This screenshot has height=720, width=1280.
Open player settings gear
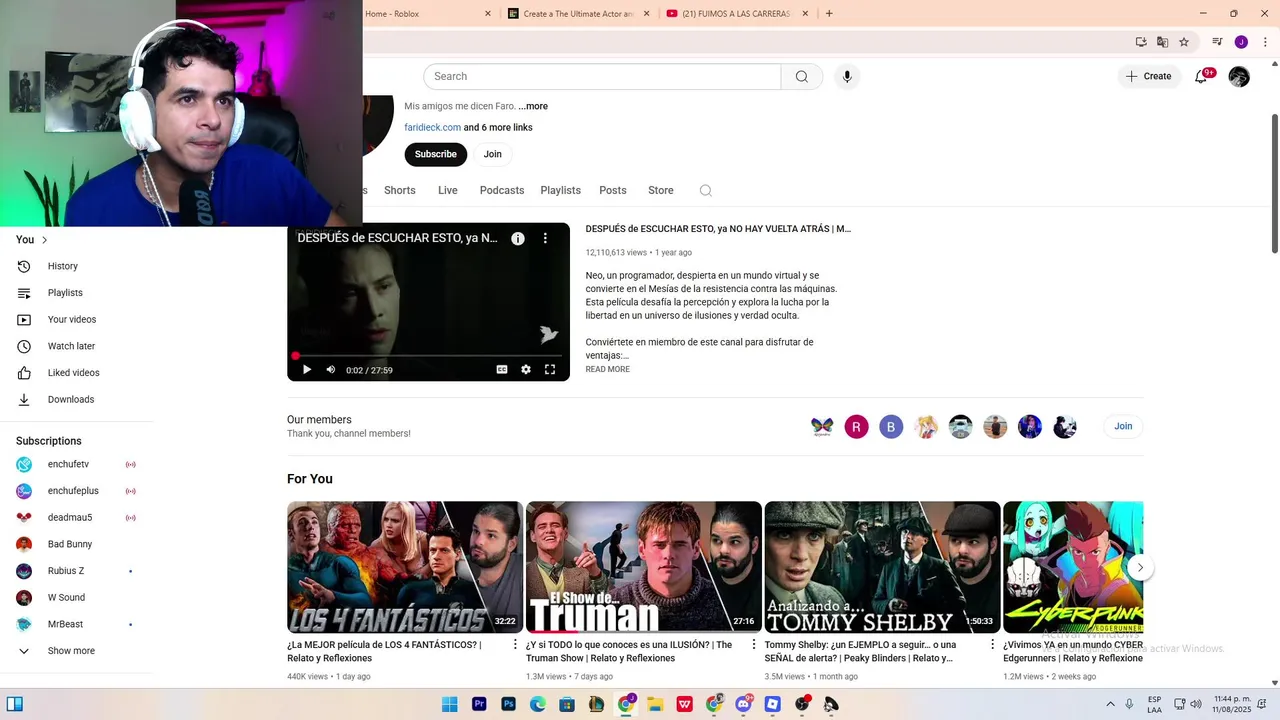pos(526,370)
